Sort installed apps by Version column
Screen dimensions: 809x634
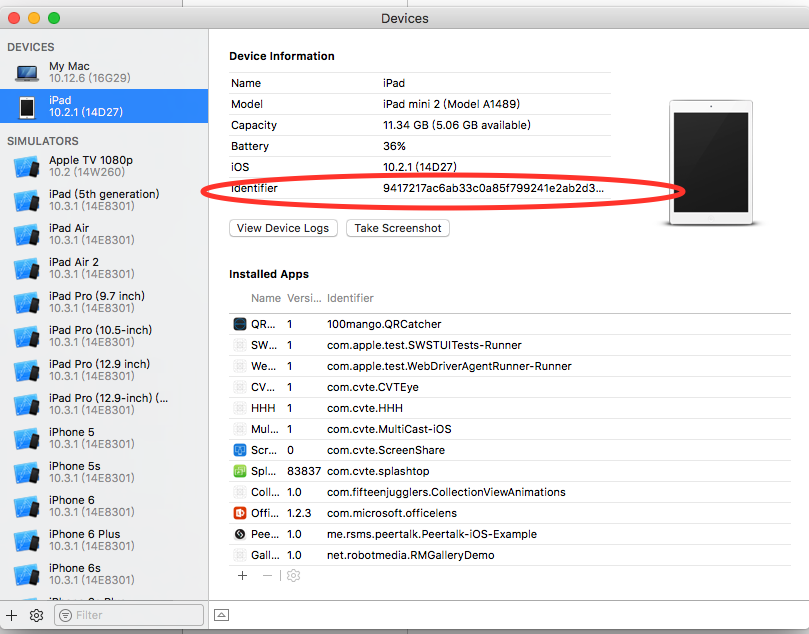click(x=304, y=298)
